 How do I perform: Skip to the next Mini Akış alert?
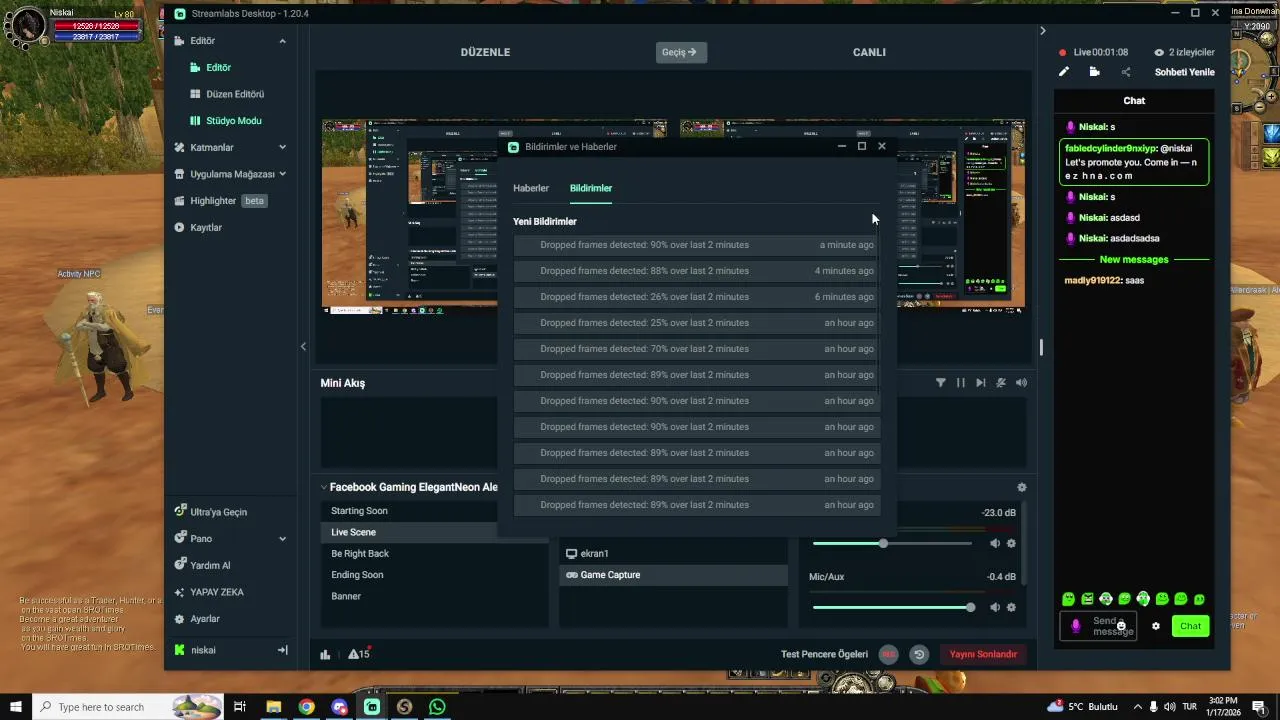point(981,383)
